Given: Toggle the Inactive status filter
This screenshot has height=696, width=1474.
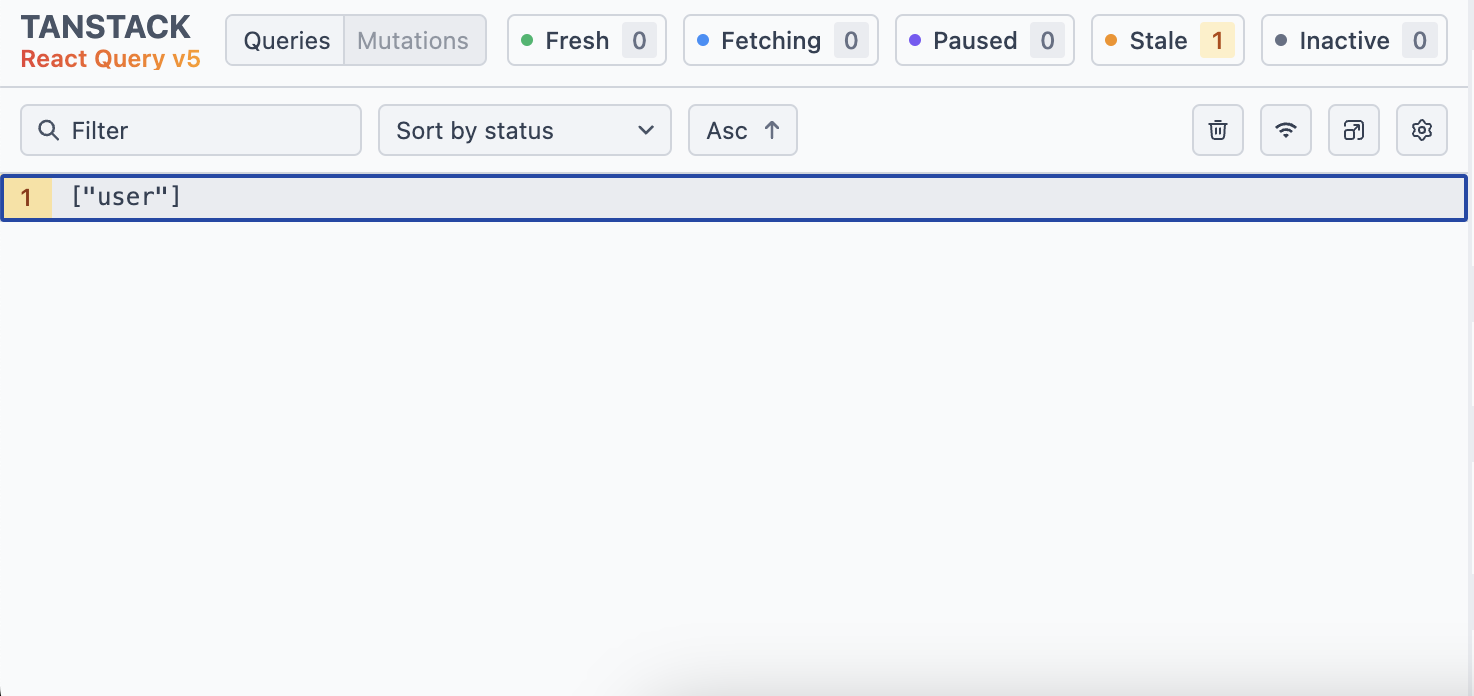Looking at the screenshot, I should point(1355,40).
